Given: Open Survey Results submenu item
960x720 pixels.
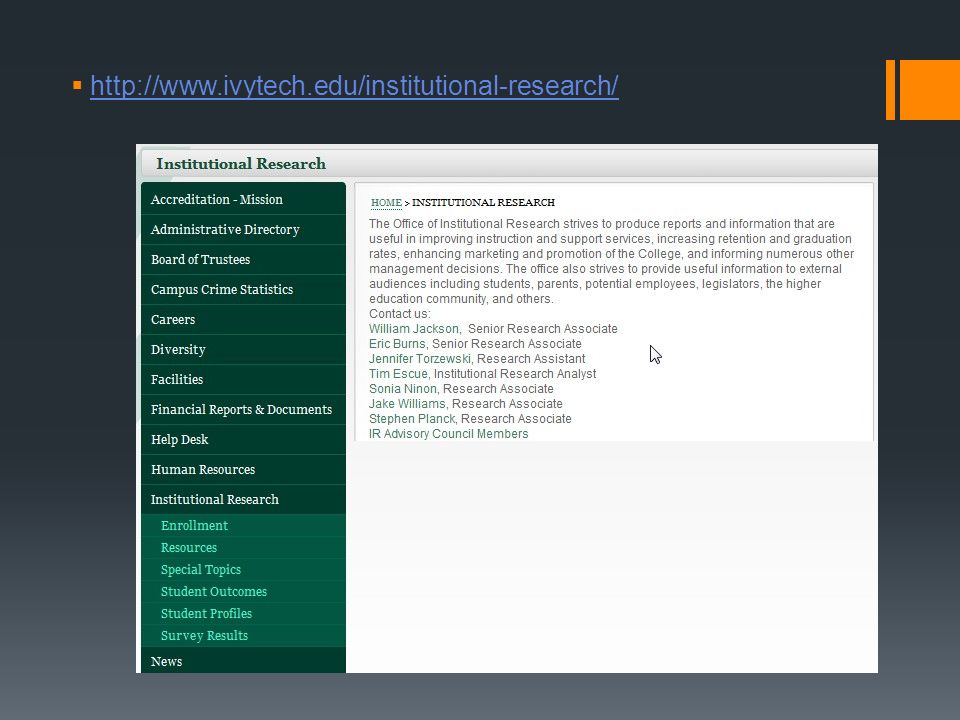Looking at the screenshot, I should [x=243, y=636].
